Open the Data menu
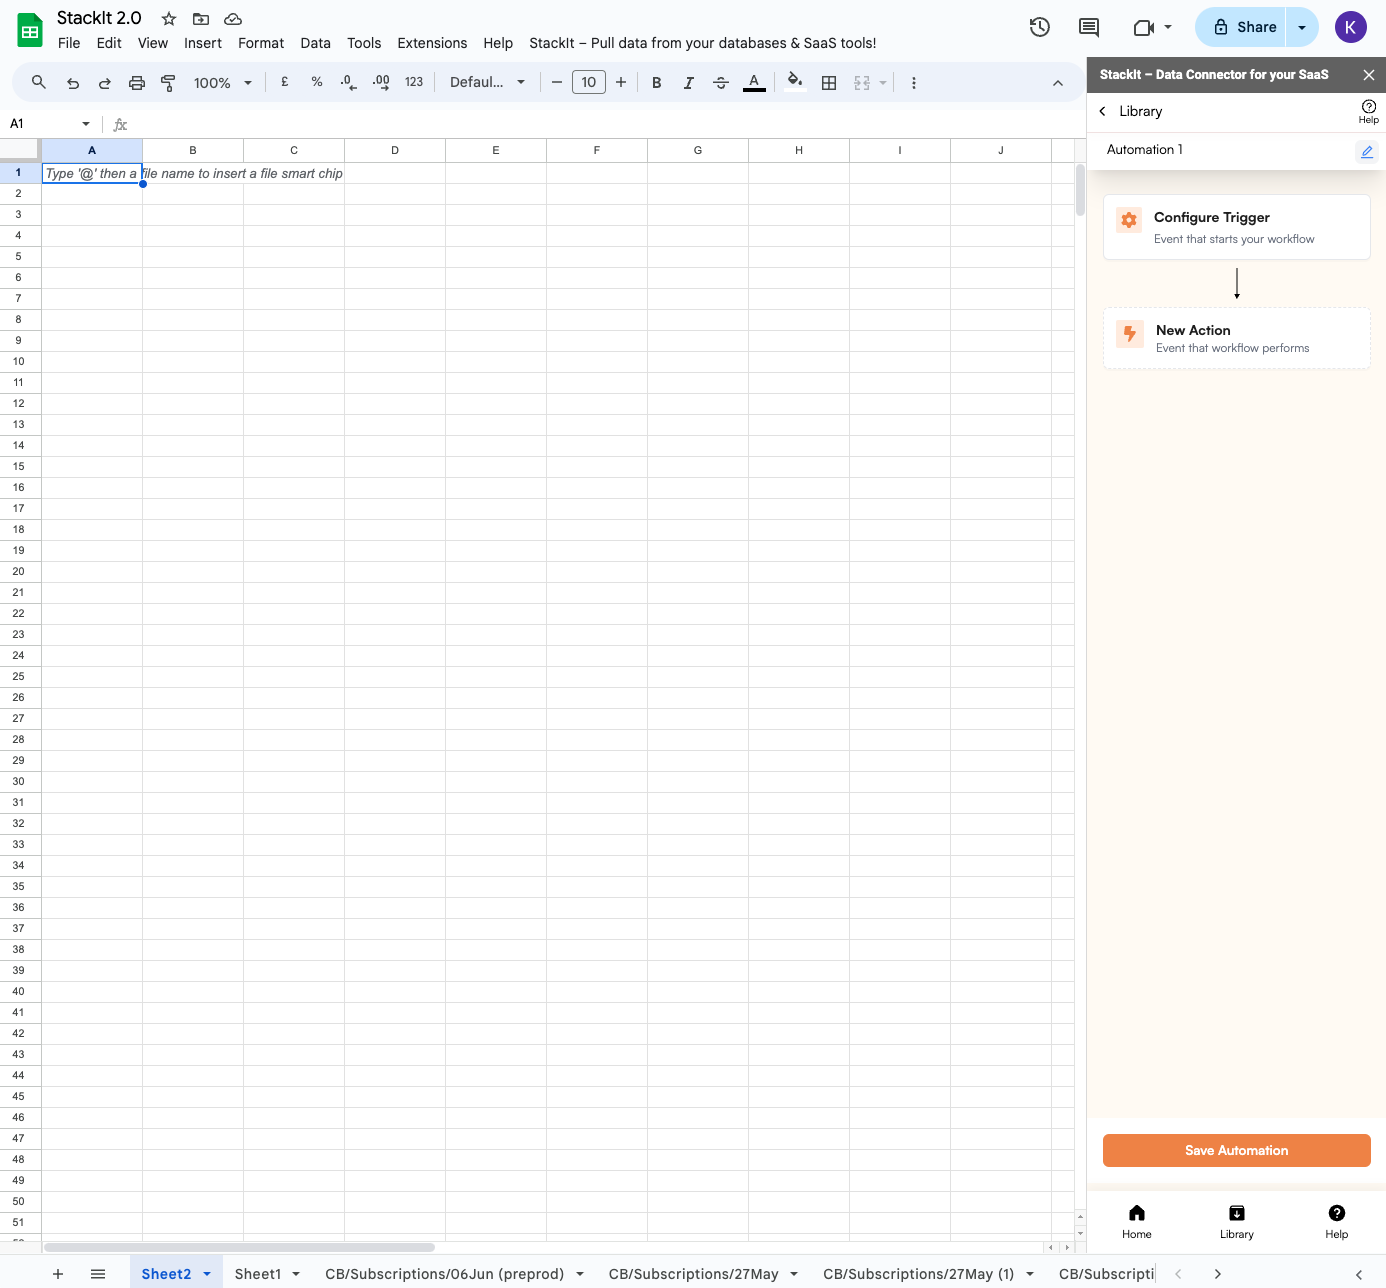This screenshot has height=1288, width=1386. [x=315, y=43]
